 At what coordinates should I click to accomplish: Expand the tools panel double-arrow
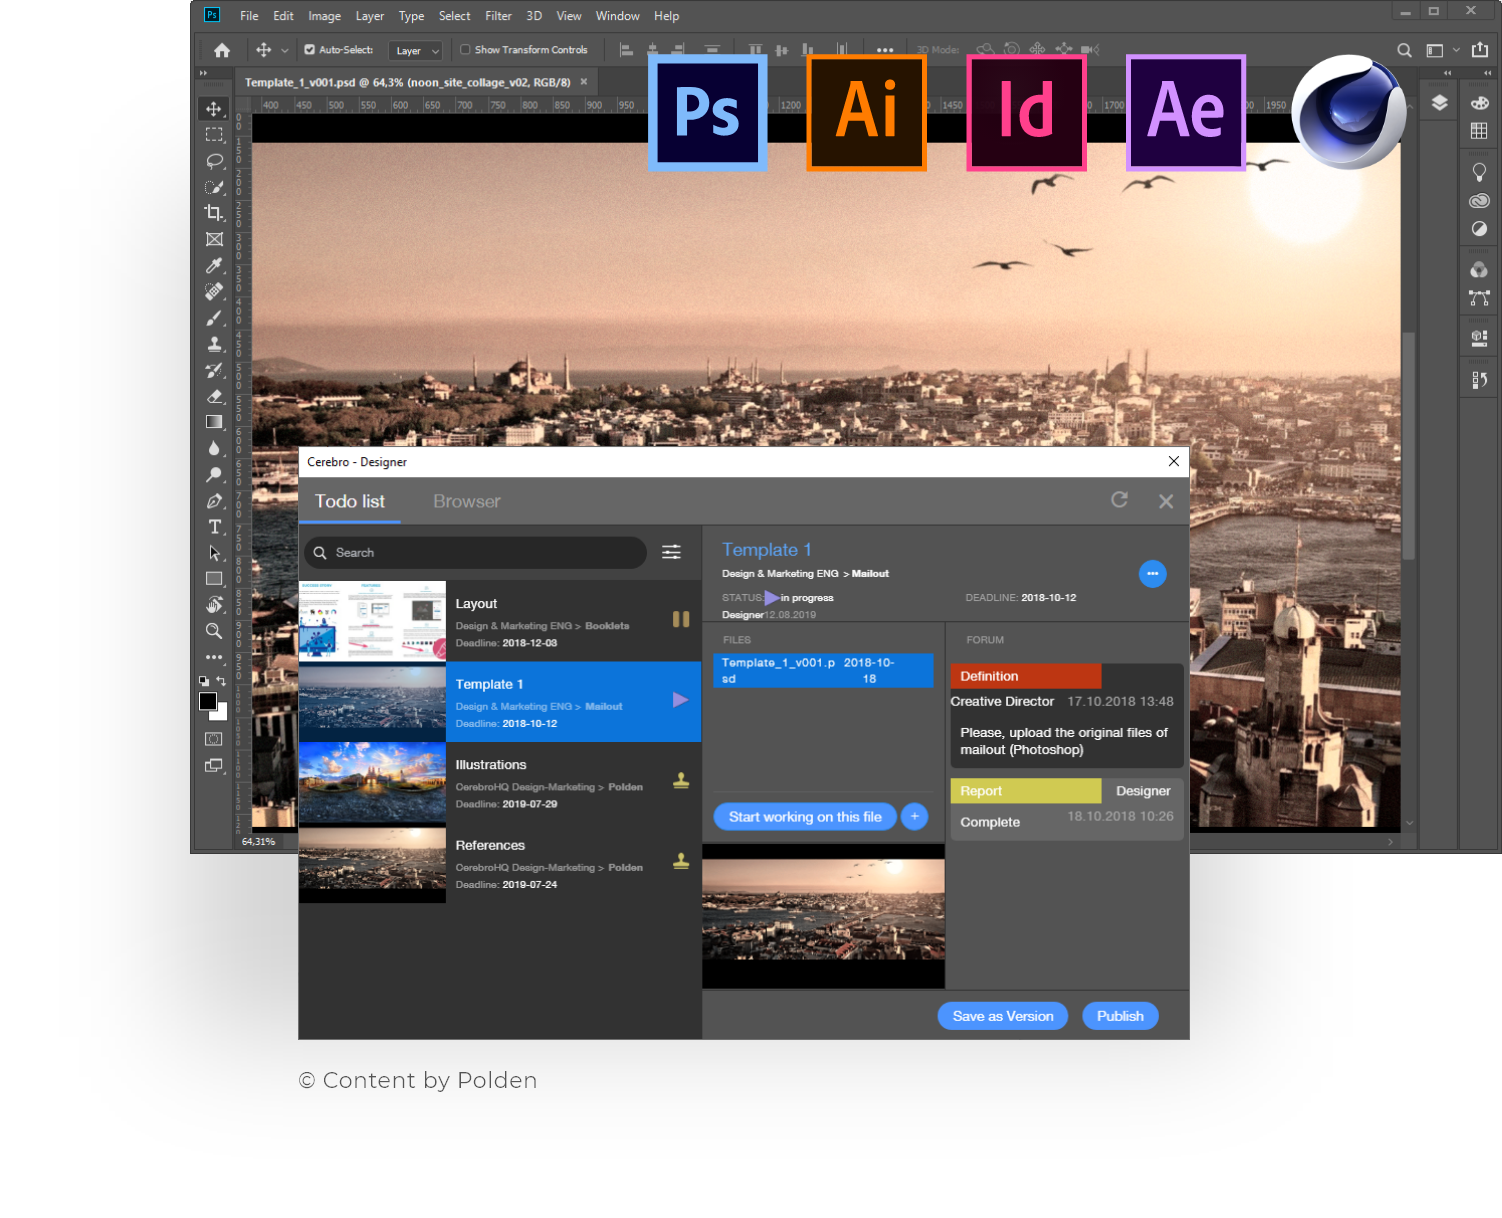point(203,73)
